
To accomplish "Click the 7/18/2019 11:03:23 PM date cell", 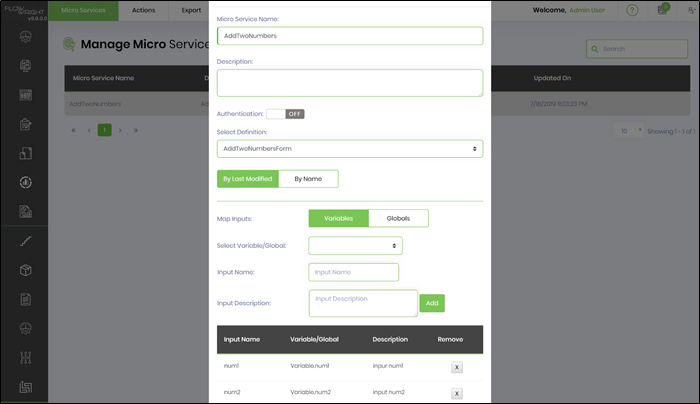I will point(558,104).
